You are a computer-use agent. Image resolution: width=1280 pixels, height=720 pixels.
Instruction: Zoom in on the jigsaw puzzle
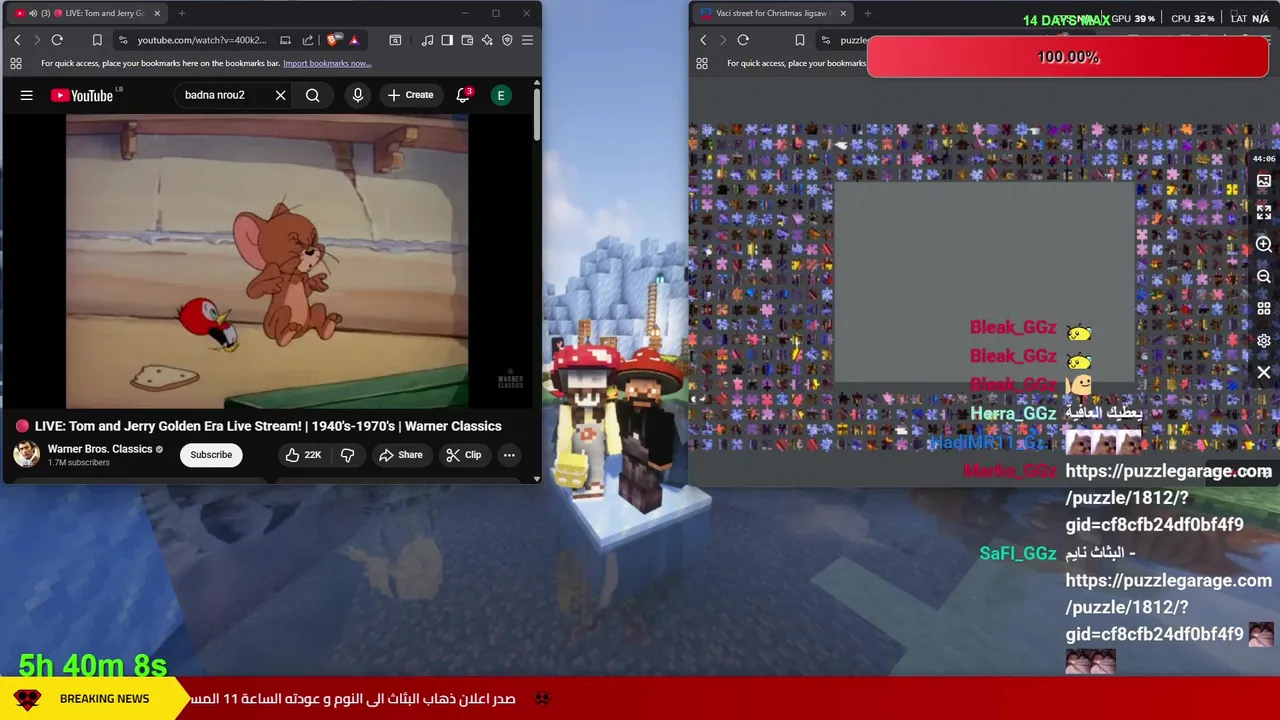click(x=1264, y=244)
